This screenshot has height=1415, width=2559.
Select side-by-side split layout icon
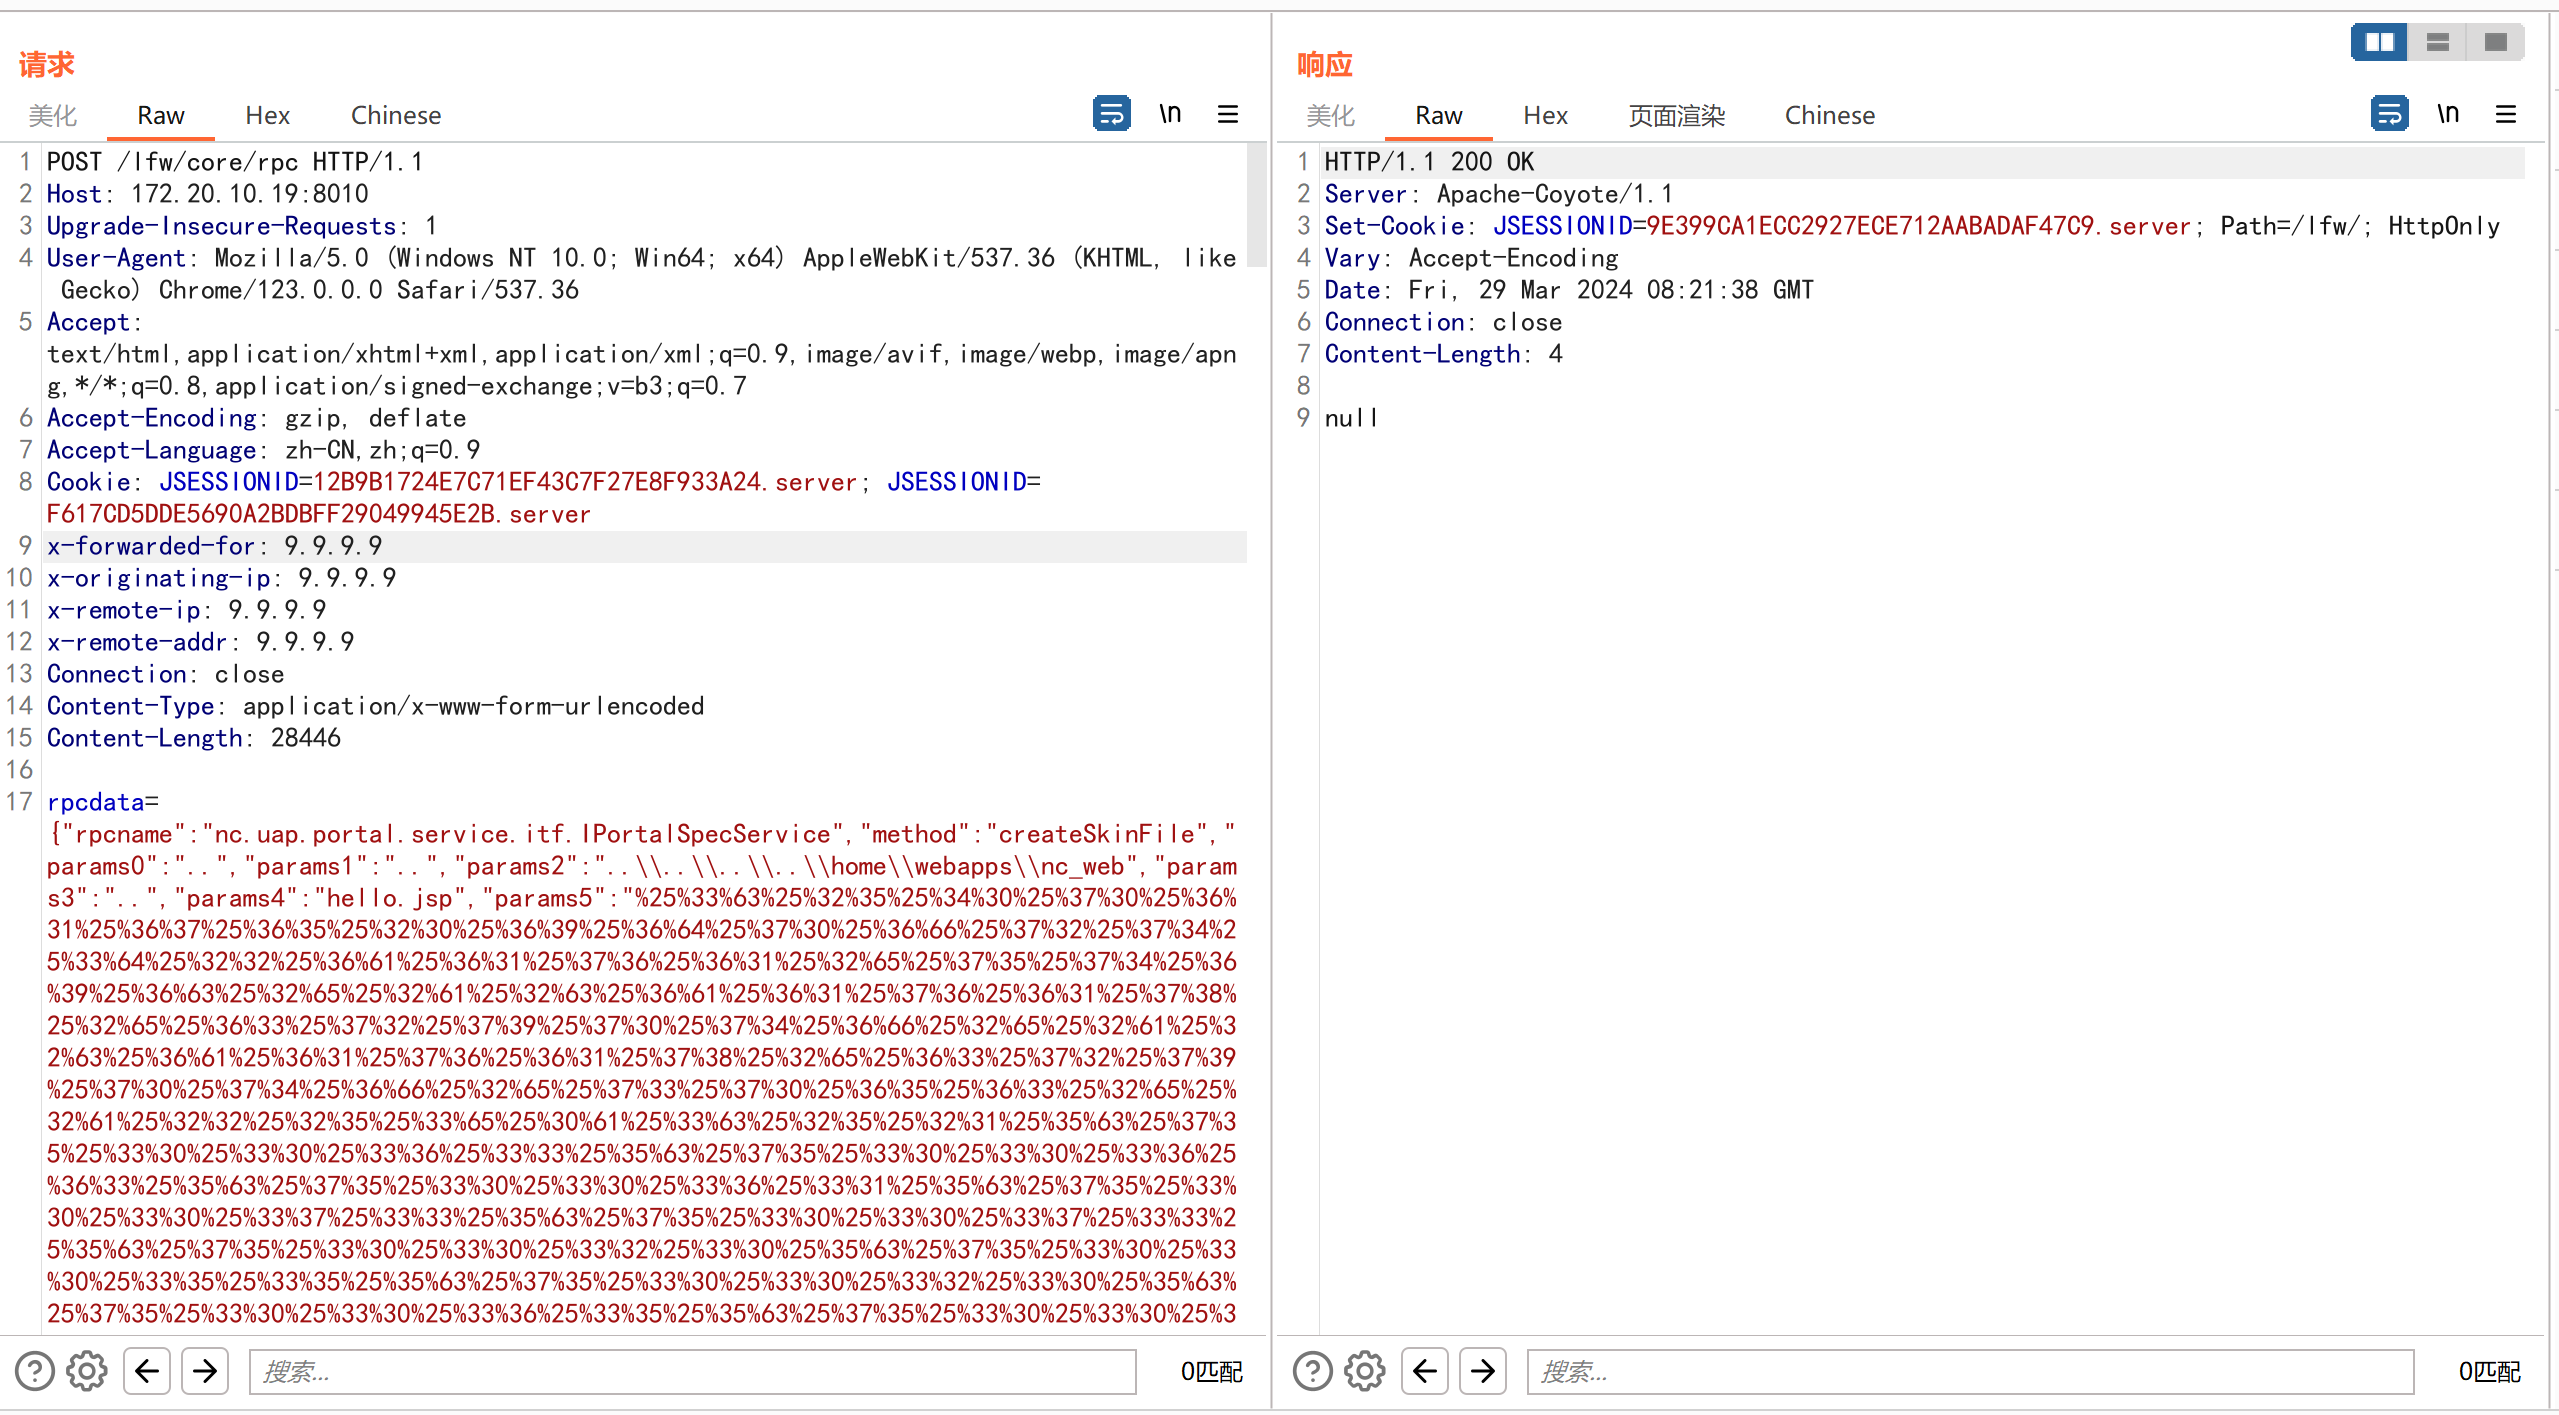[x=2379, y=42]
